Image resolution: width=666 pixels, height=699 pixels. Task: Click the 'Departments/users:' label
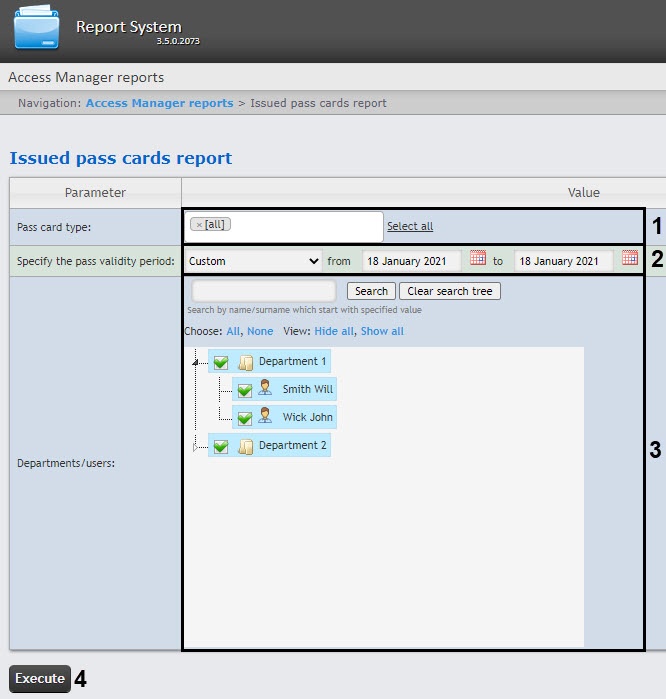66,464
